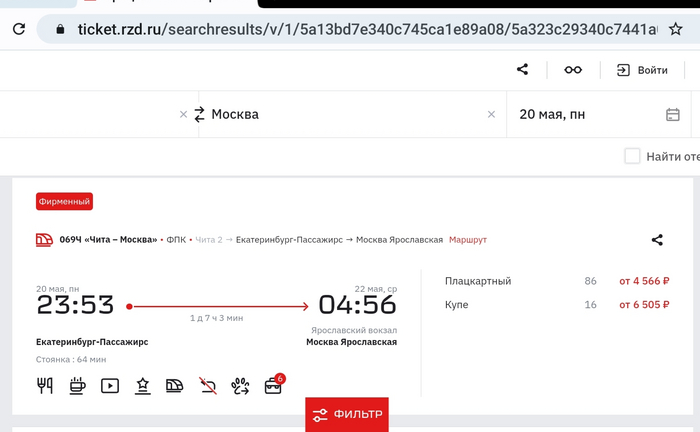Clear the departure station field
The height and width of the screenshot is (432, 700).
[183, 114]
